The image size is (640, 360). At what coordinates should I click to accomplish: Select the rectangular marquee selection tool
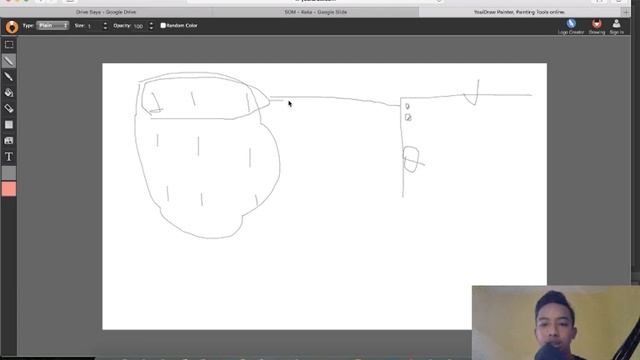9,44
